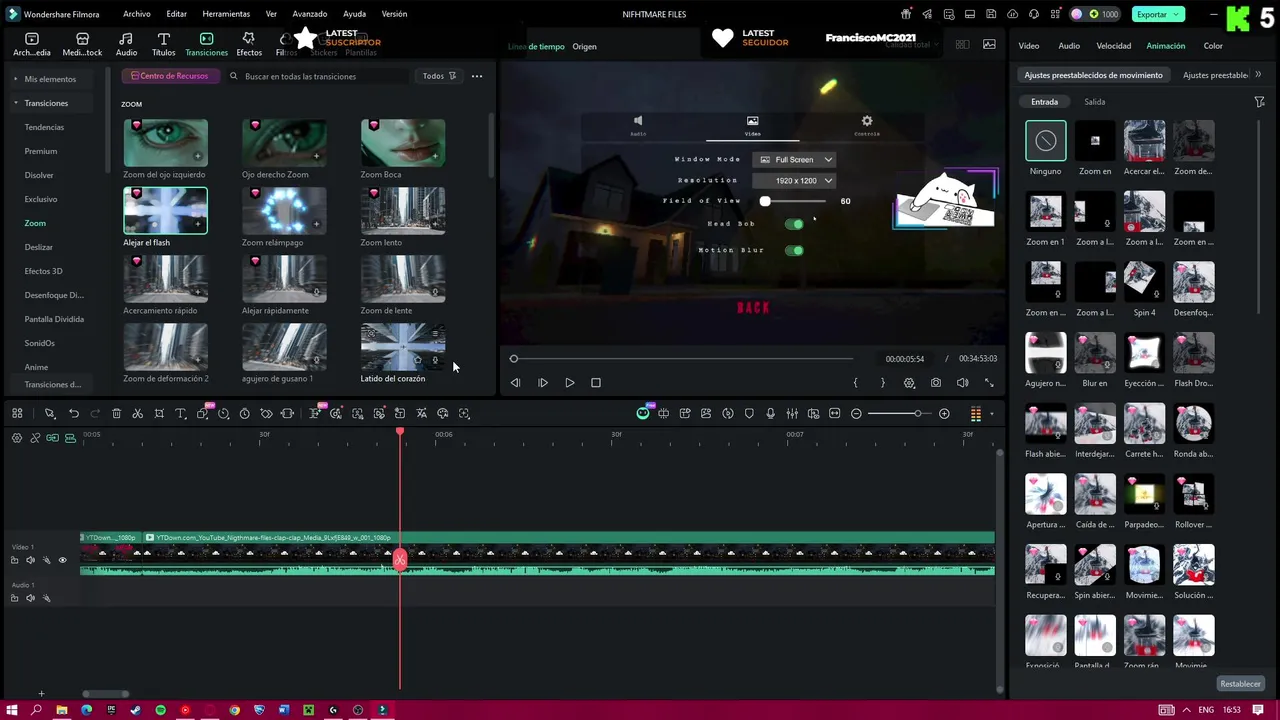
Task: Click the preview snapshot image icon at top right of viewer
Action: [x=989, y=44]
